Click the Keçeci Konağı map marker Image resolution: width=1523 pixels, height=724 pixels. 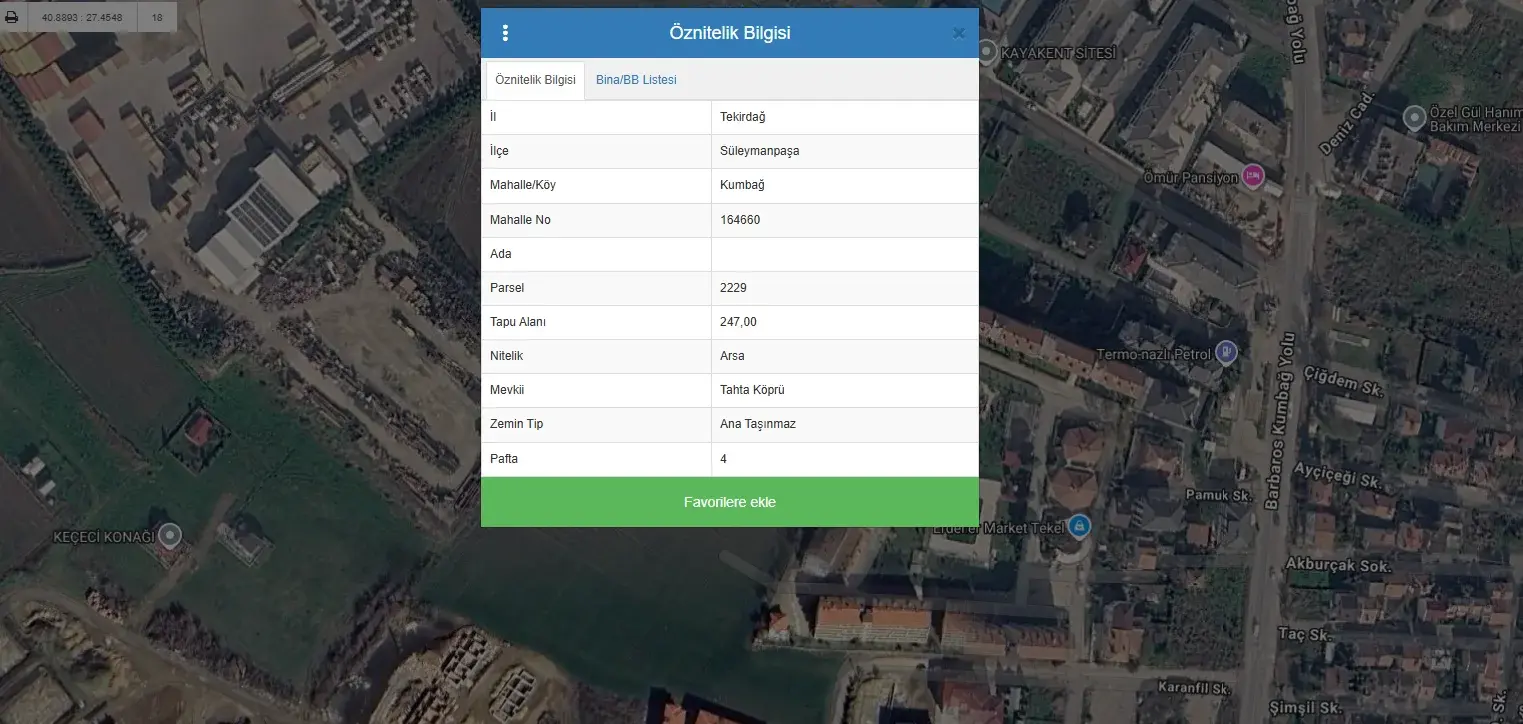171,537
